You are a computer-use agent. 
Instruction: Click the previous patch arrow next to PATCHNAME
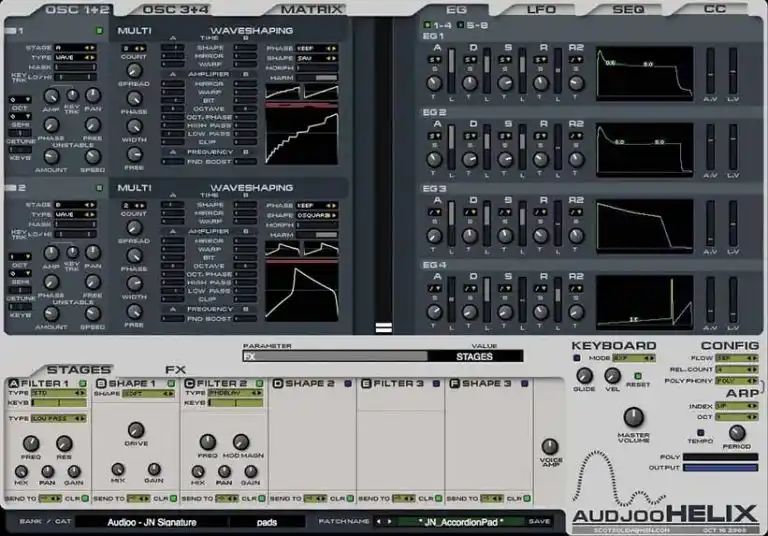[379, 521]
